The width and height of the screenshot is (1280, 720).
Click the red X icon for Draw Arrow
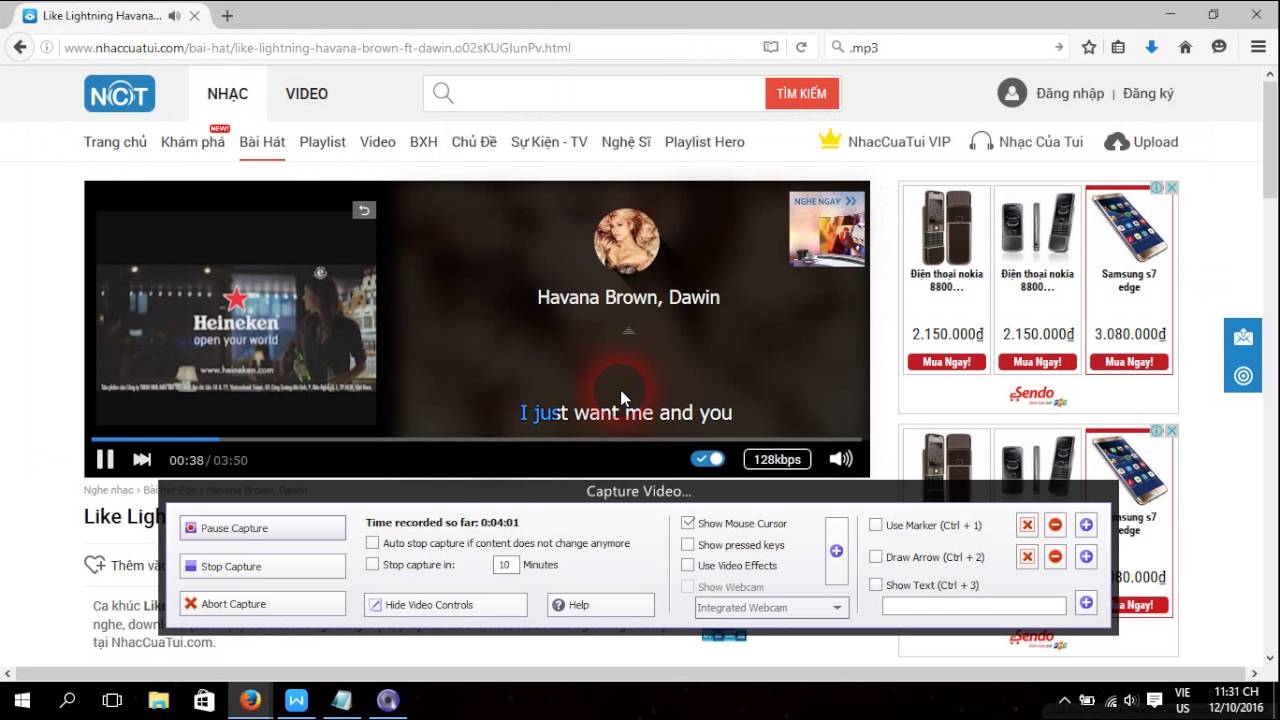point(1027,557)
